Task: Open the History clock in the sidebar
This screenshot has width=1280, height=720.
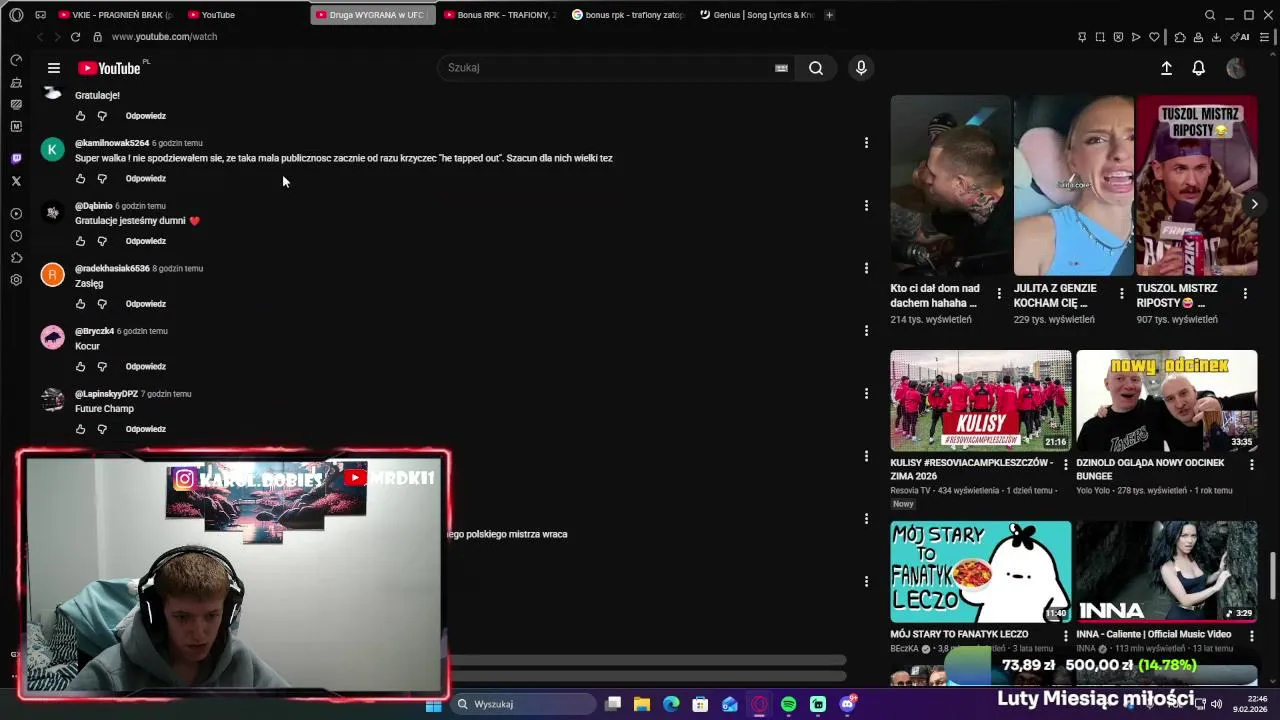Action: tap(16, 236)
